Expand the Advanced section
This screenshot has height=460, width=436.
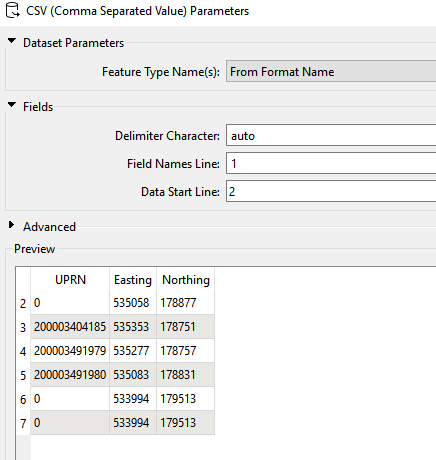click(x=11, y=225)
